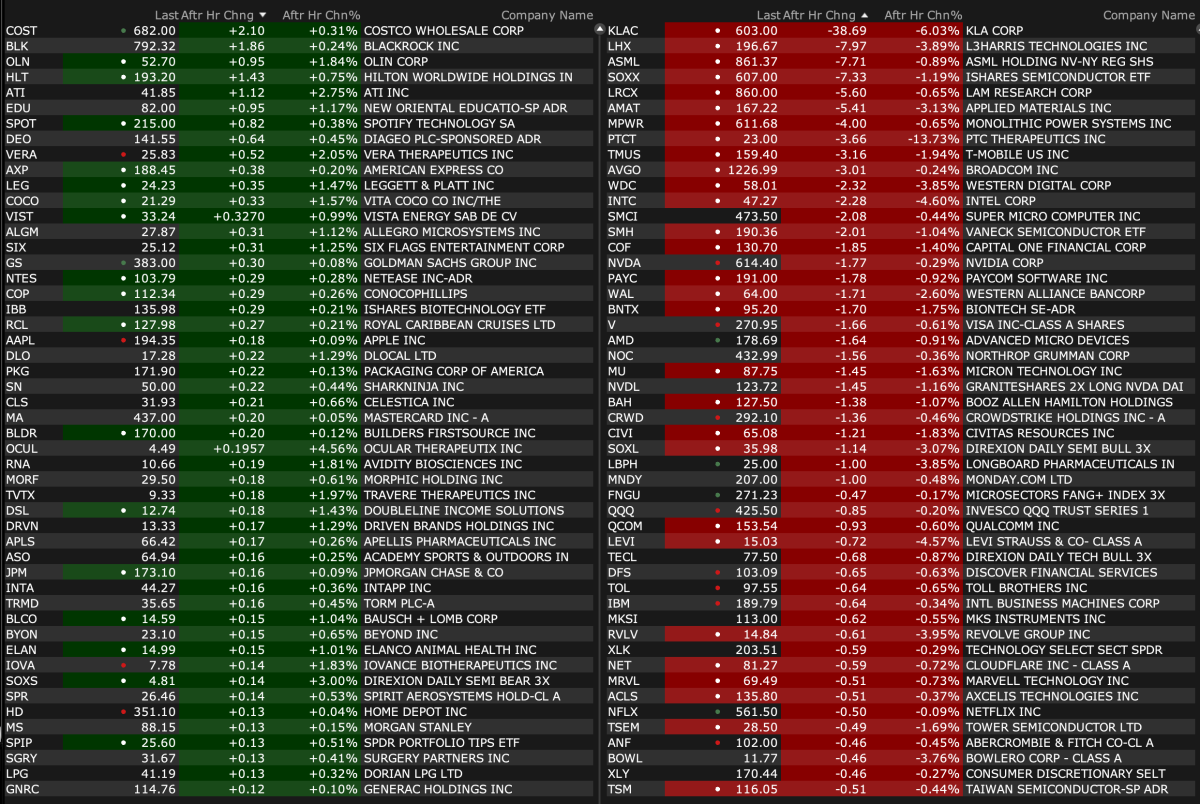Click the tick dot beside COST last price

pos(123,31)
